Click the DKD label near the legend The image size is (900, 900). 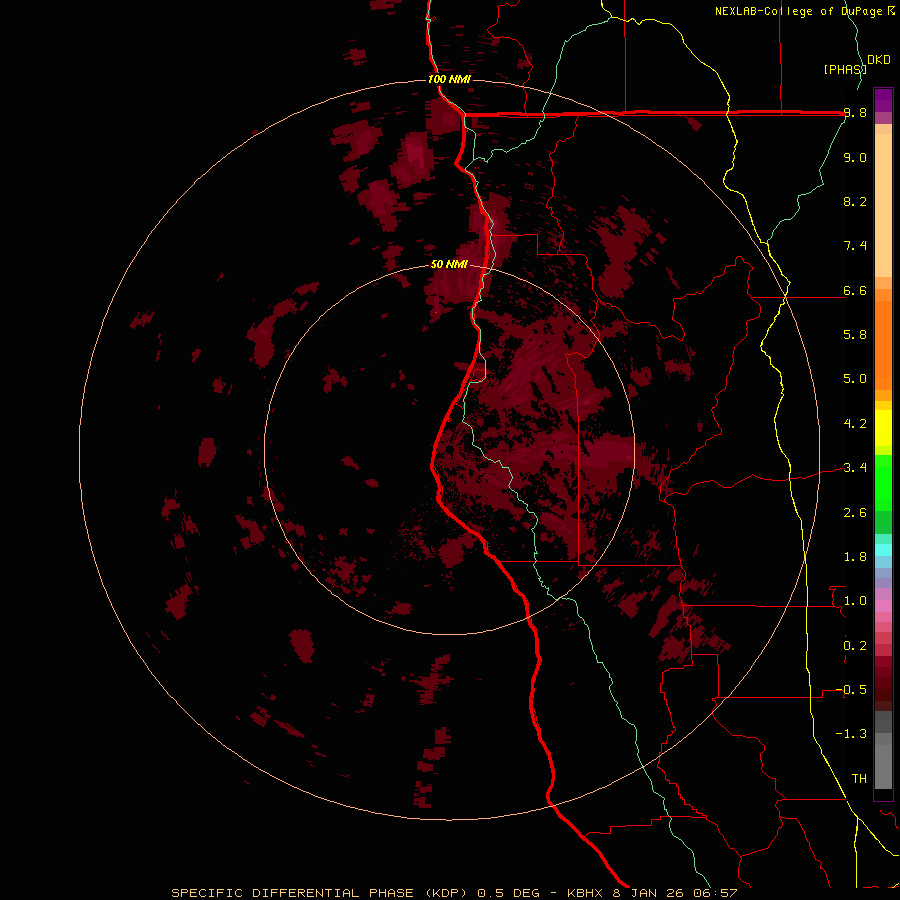pyautogui.click(x=879, y=60)
